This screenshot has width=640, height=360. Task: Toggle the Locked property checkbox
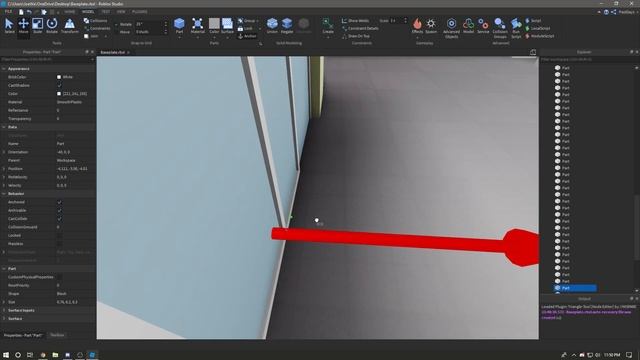tap(59, 236)
